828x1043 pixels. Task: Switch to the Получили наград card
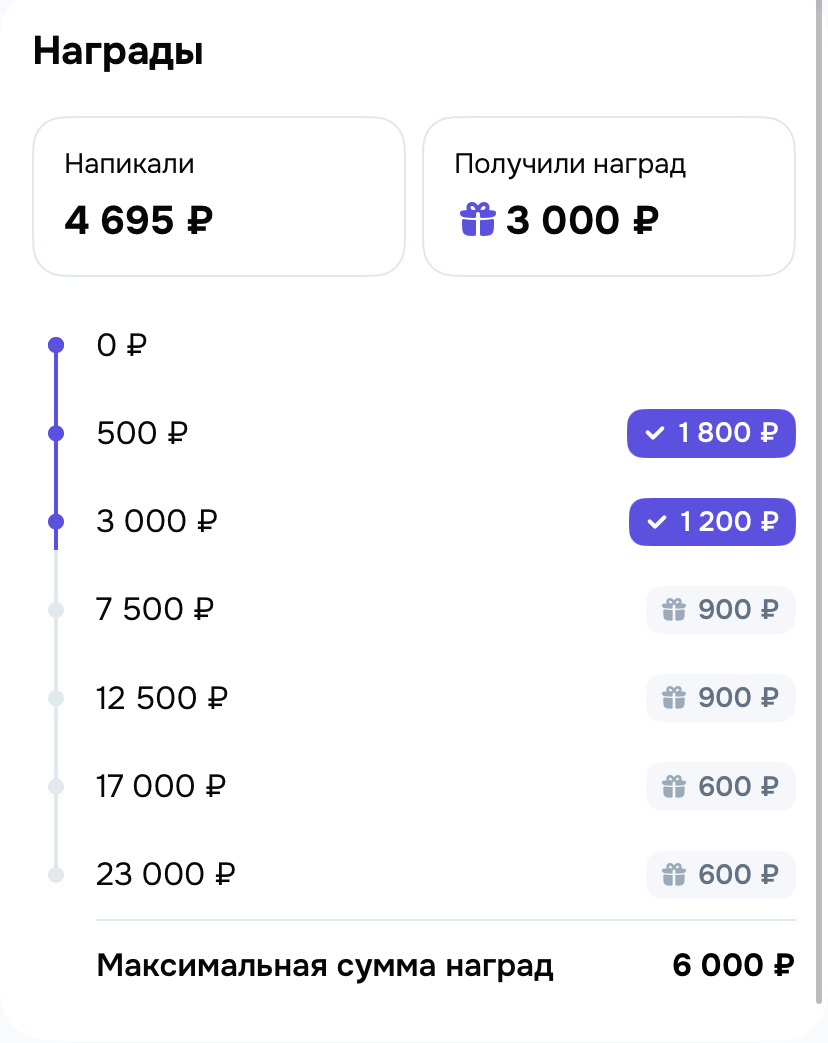(x=608, y=196)
